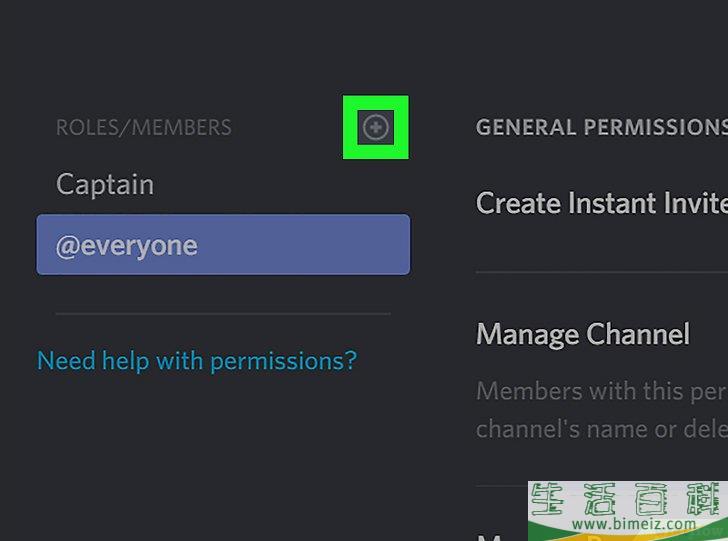Click the GENERAL PERMISSIONS heading
This screenshot has height=541, width=728.
pos(601,128)
